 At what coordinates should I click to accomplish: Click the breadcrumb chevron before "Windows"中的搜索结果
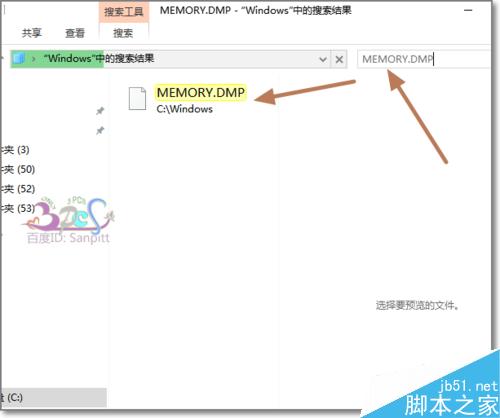pos(34,59)
